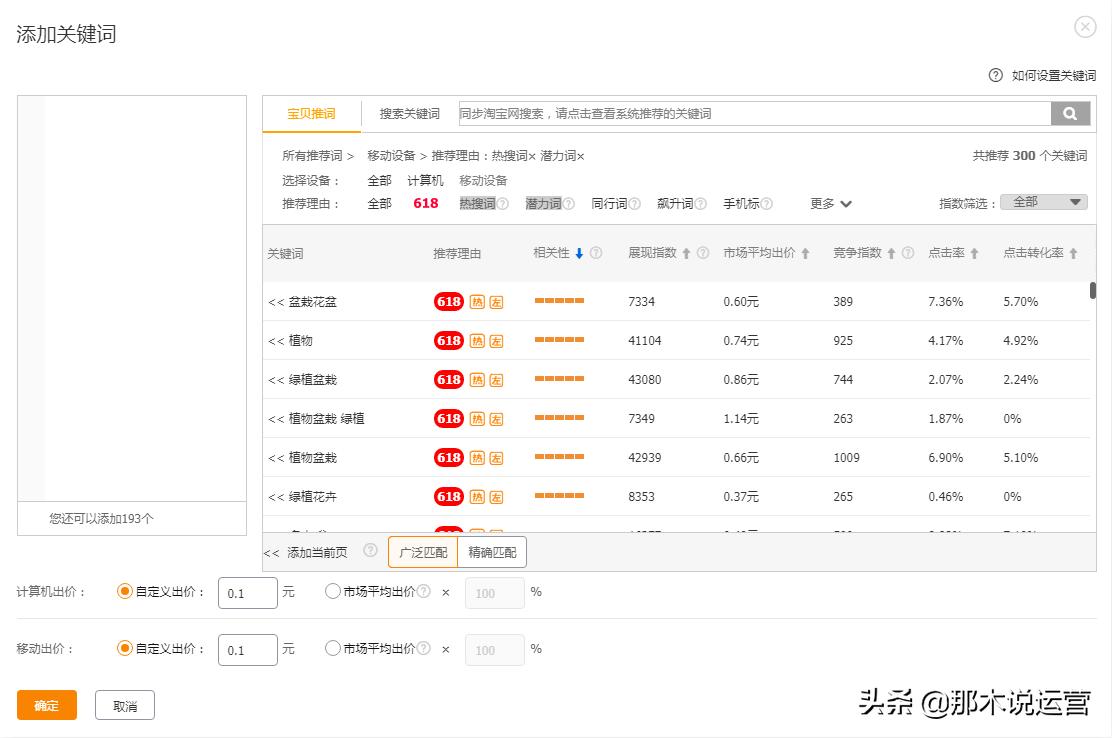Toggle the 热搜词 recommendation filter

coord(477,203)
